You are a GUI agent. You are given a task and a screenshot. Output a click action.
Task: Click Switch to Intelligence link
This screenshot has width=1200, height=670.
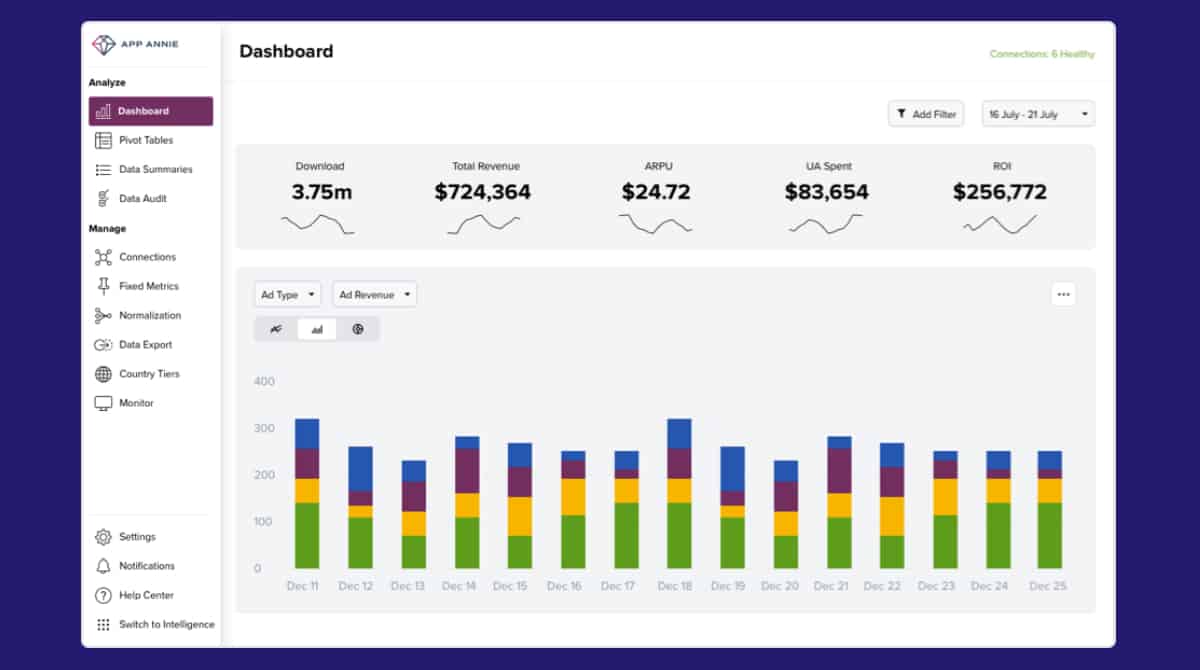(166, 625)
